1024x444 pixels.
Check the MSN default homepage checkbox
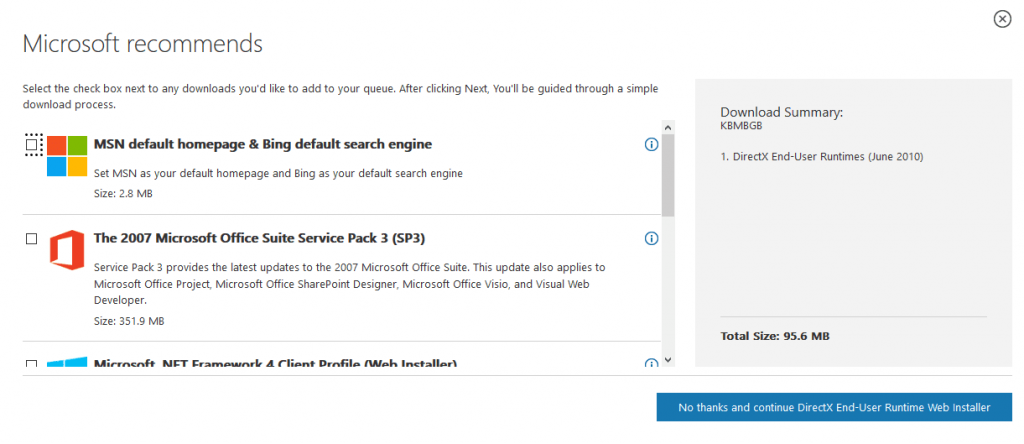click(31, 144)
